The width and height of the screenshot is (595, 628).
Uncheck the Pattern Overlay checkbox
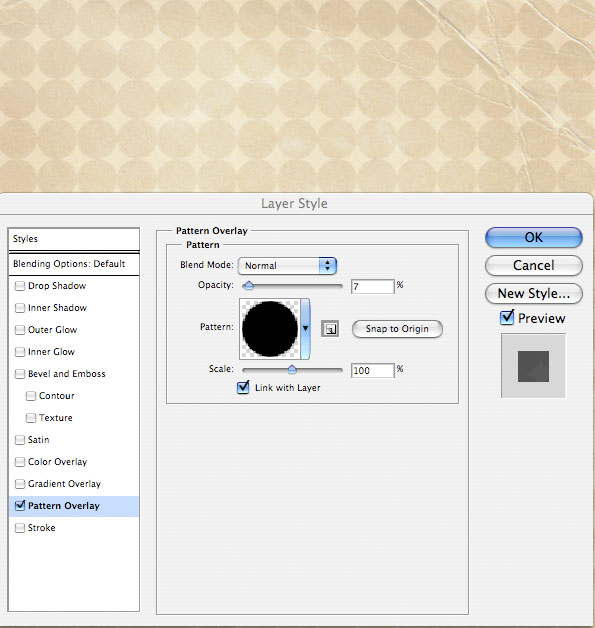pyautogui.click(x=20, y=506)
